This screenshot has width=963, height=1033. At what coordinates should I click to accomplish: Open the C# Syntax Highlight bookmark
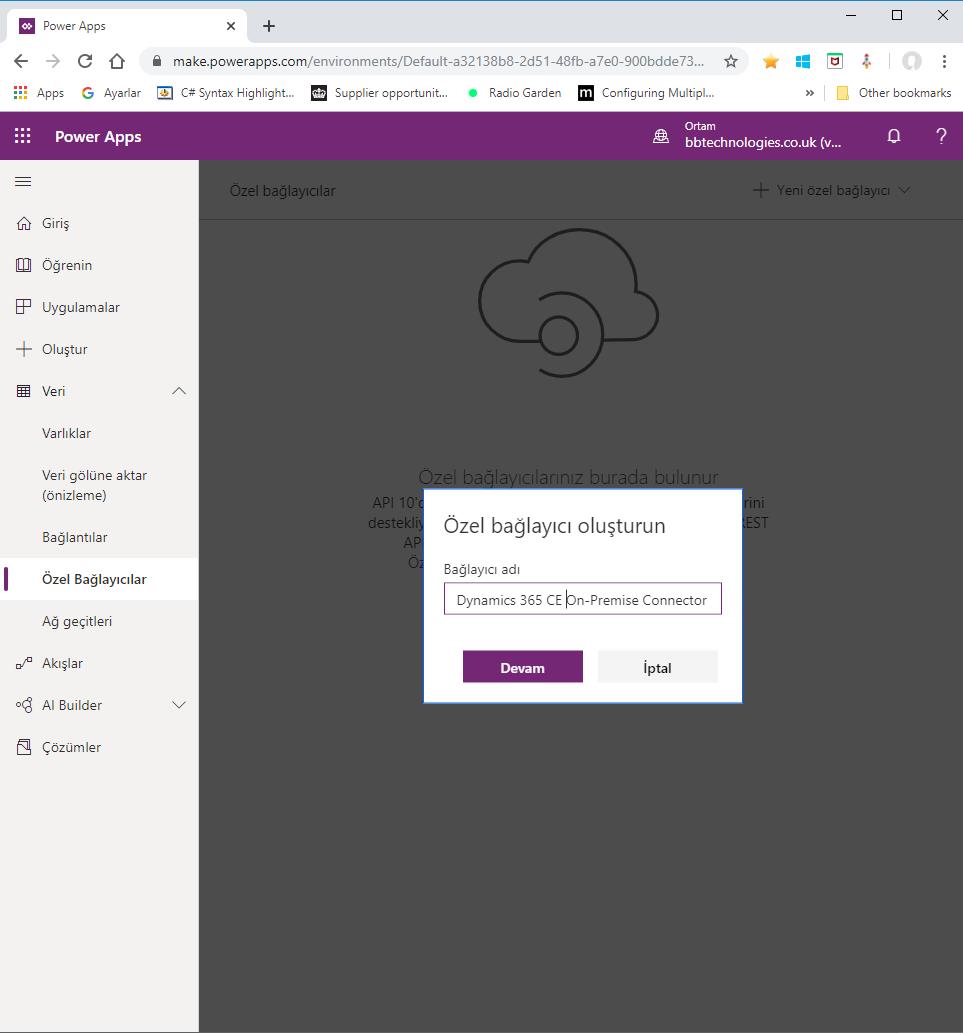click(226, 93)
